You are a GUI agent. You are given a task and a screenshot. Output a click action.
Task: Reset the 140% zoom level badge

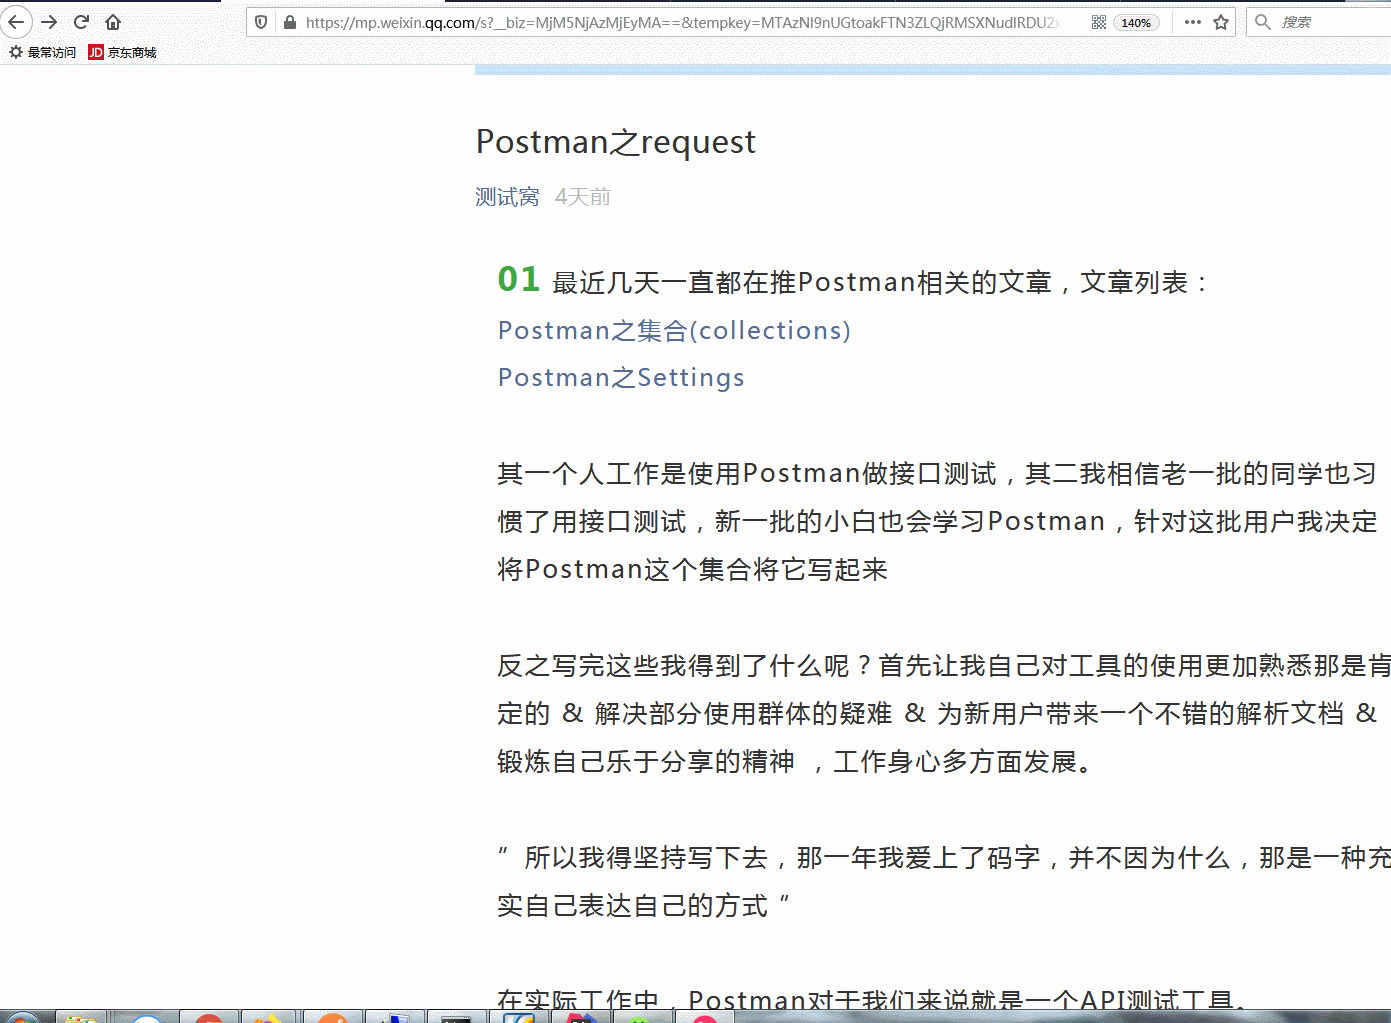1136,22
